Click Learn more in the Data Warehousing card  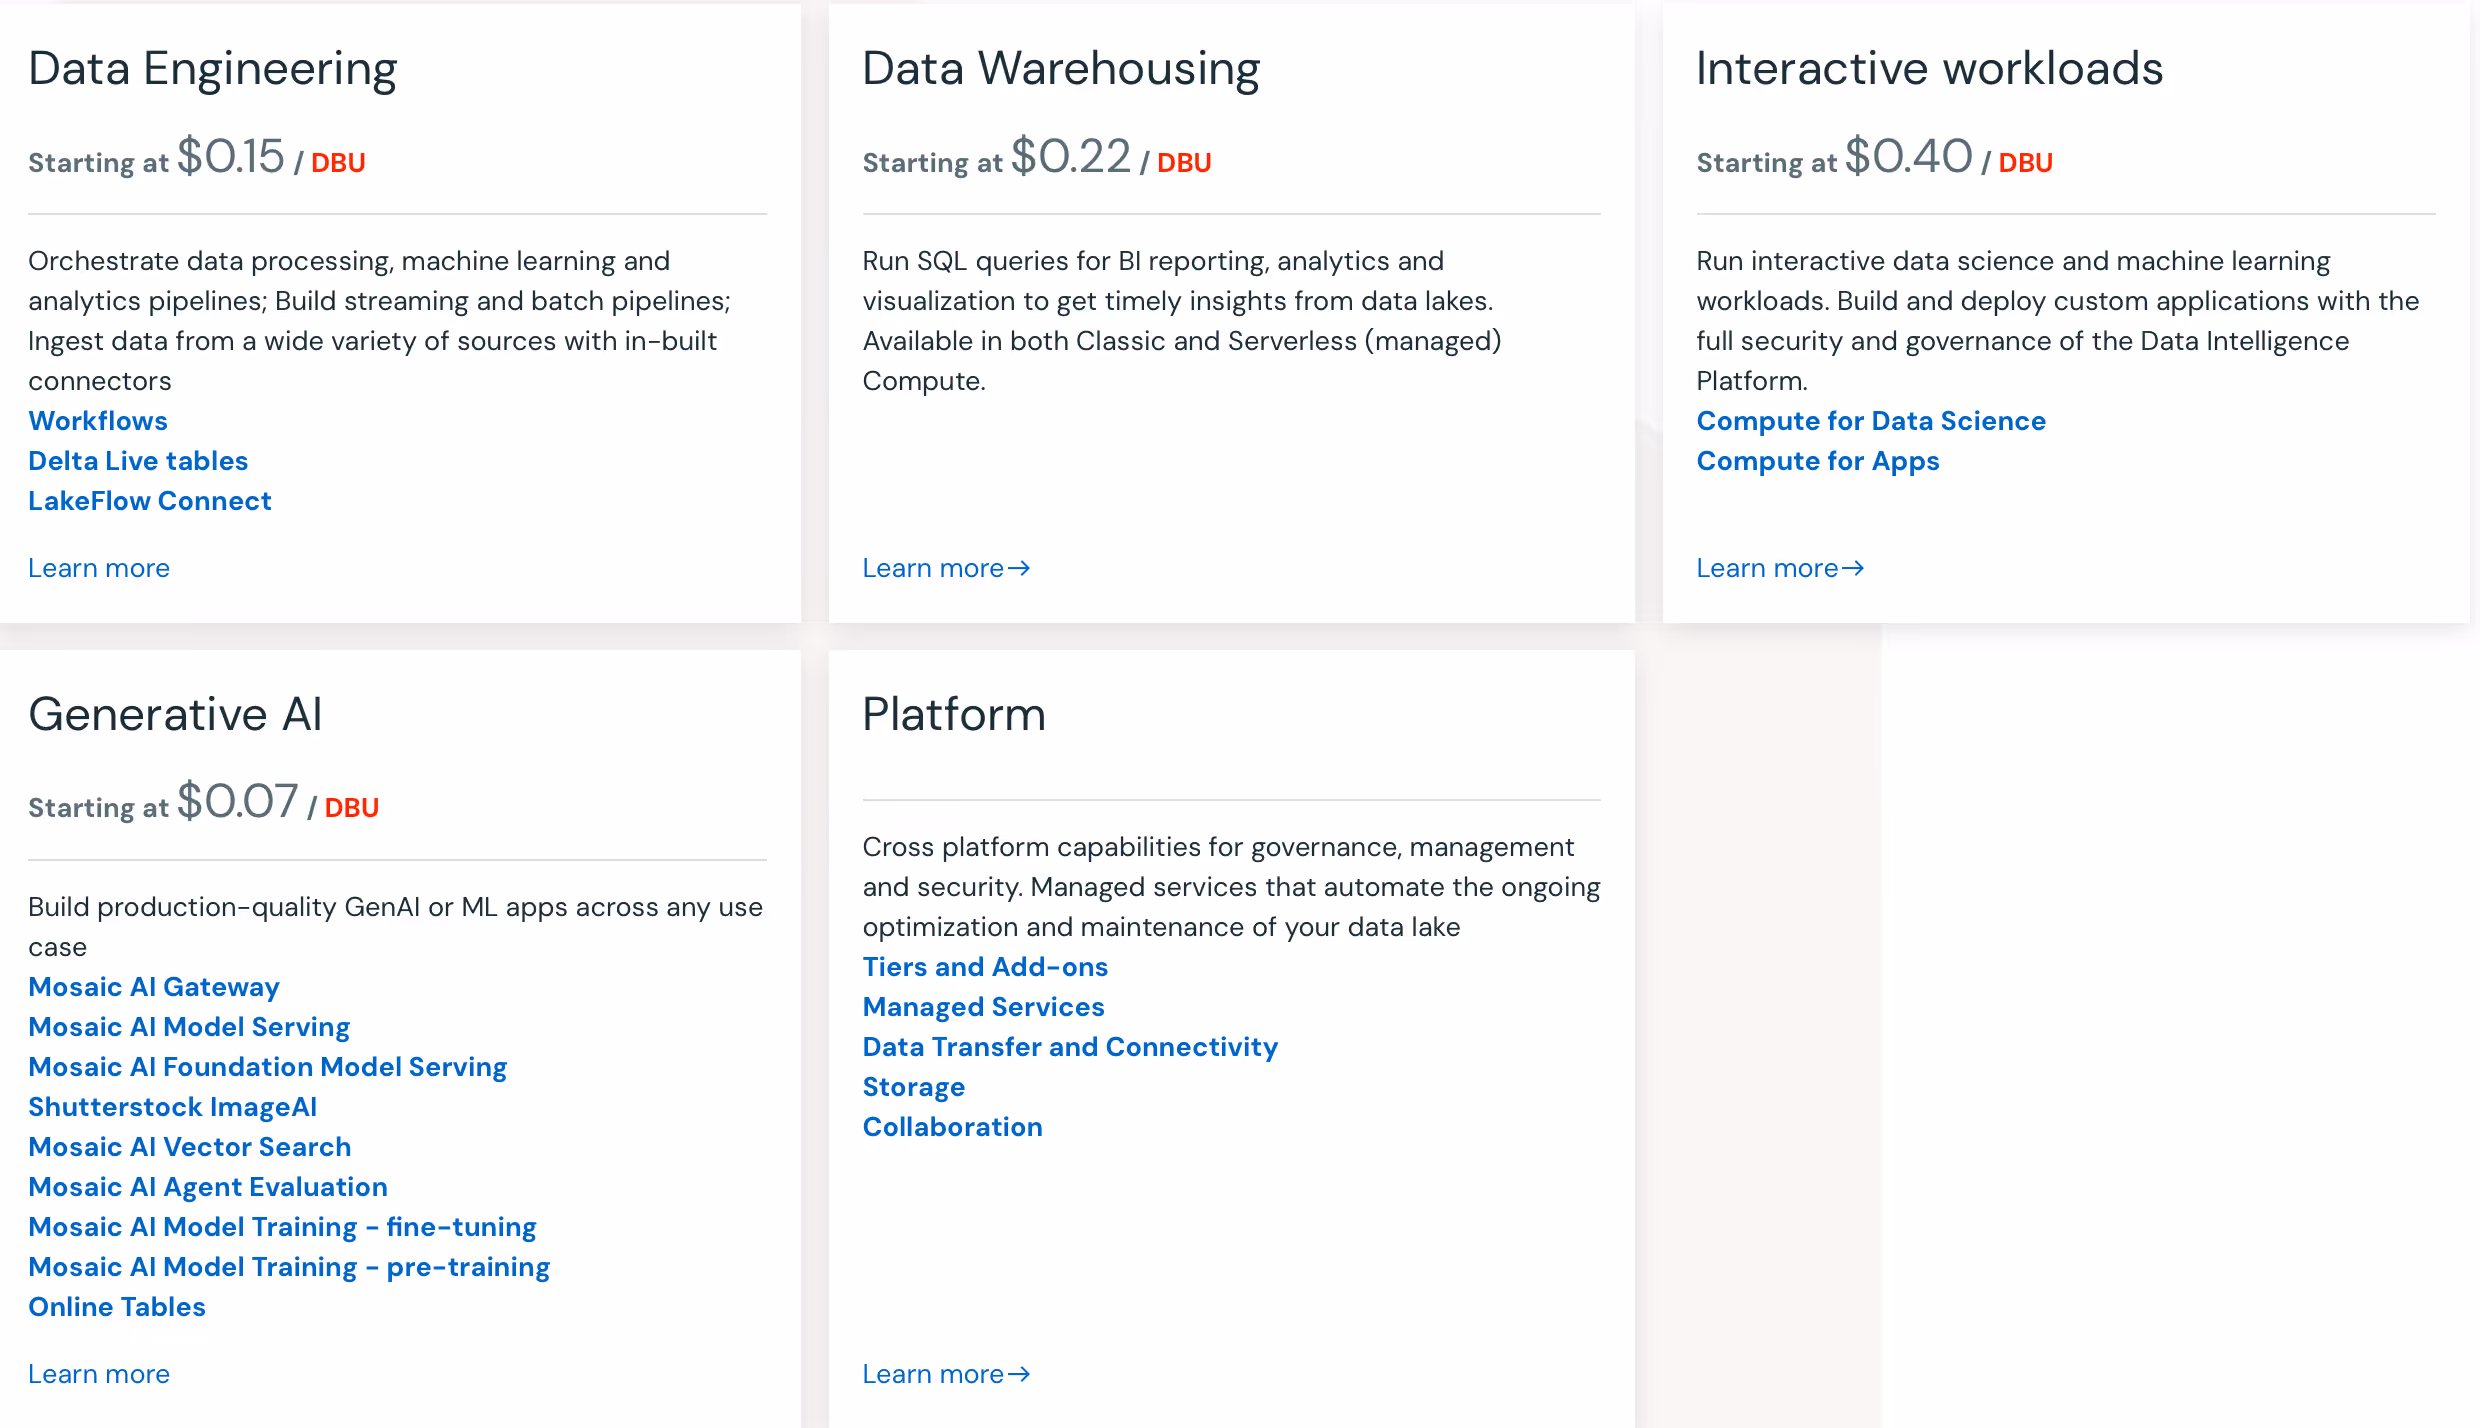pos(933,568)
